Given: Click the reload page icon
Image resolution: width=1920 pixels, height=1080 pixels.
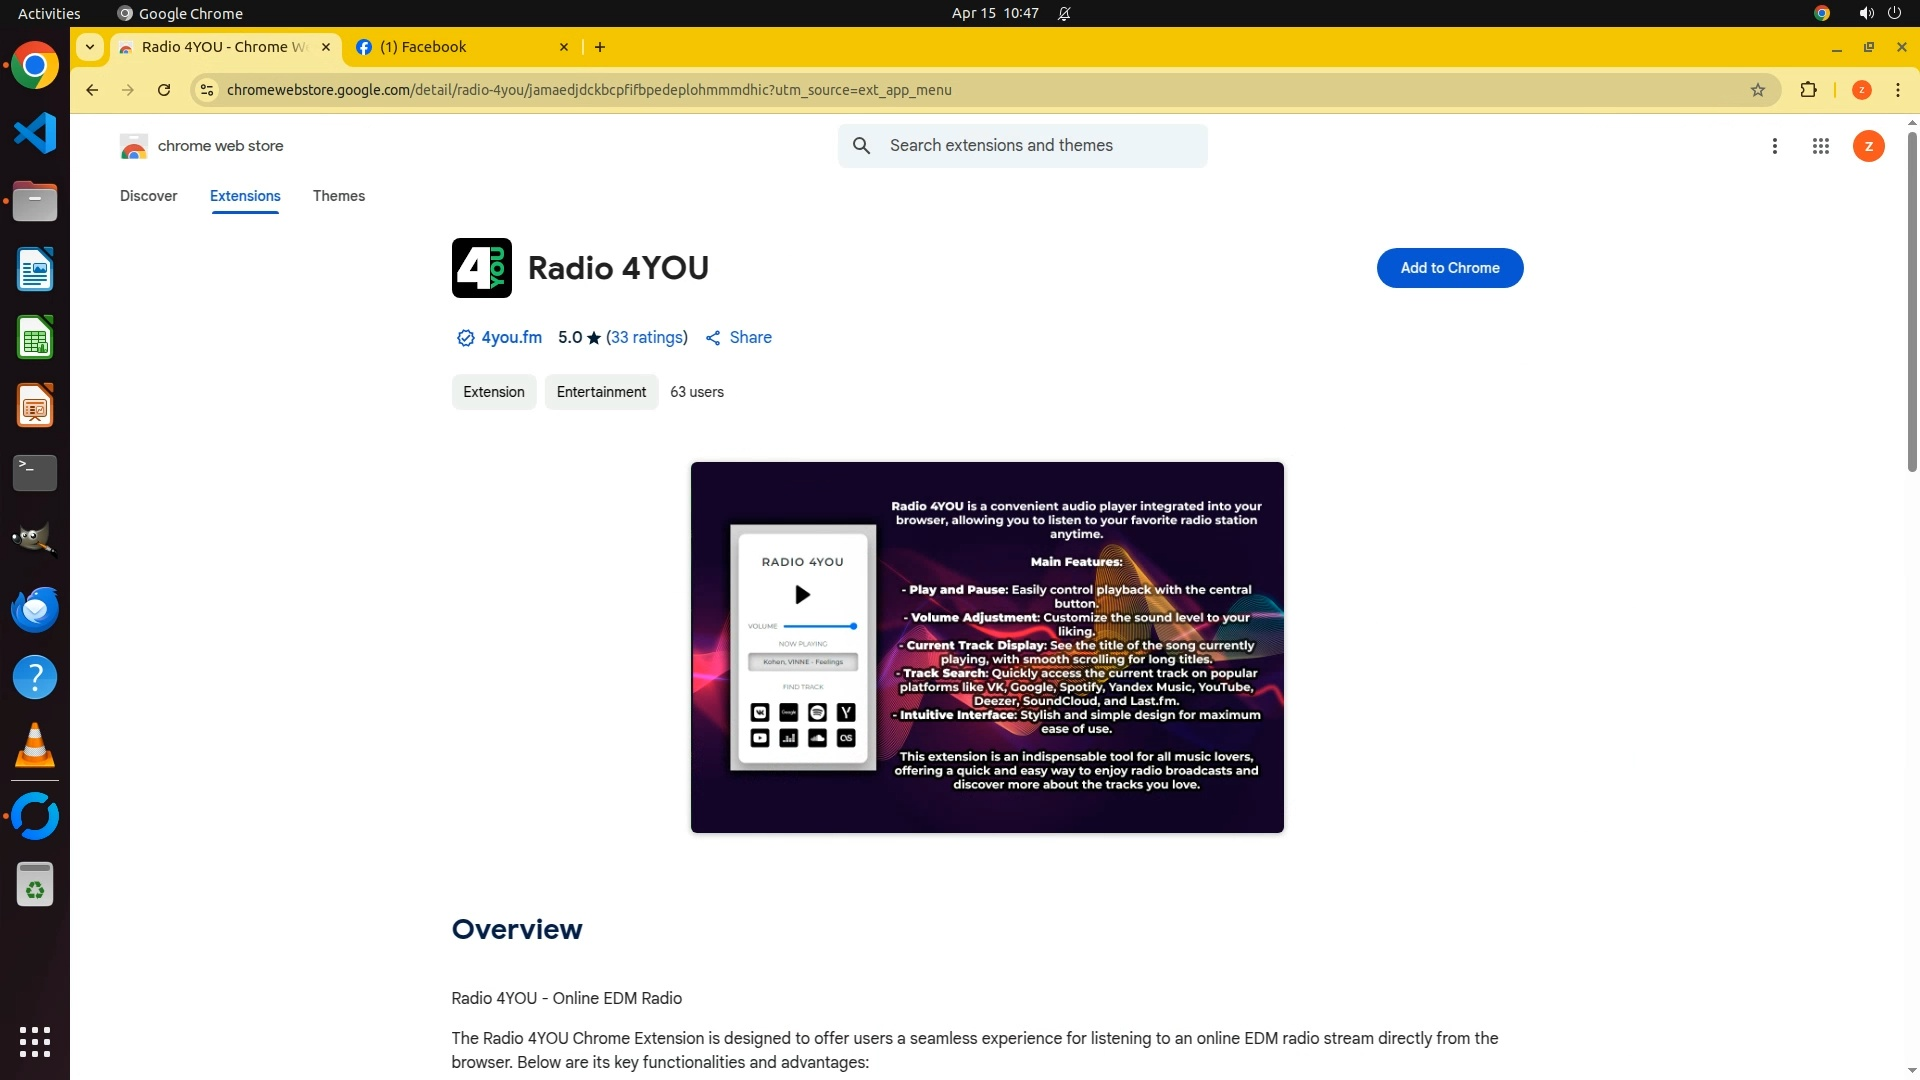Looking at the screenshot, I should click(x=164, y=90).
